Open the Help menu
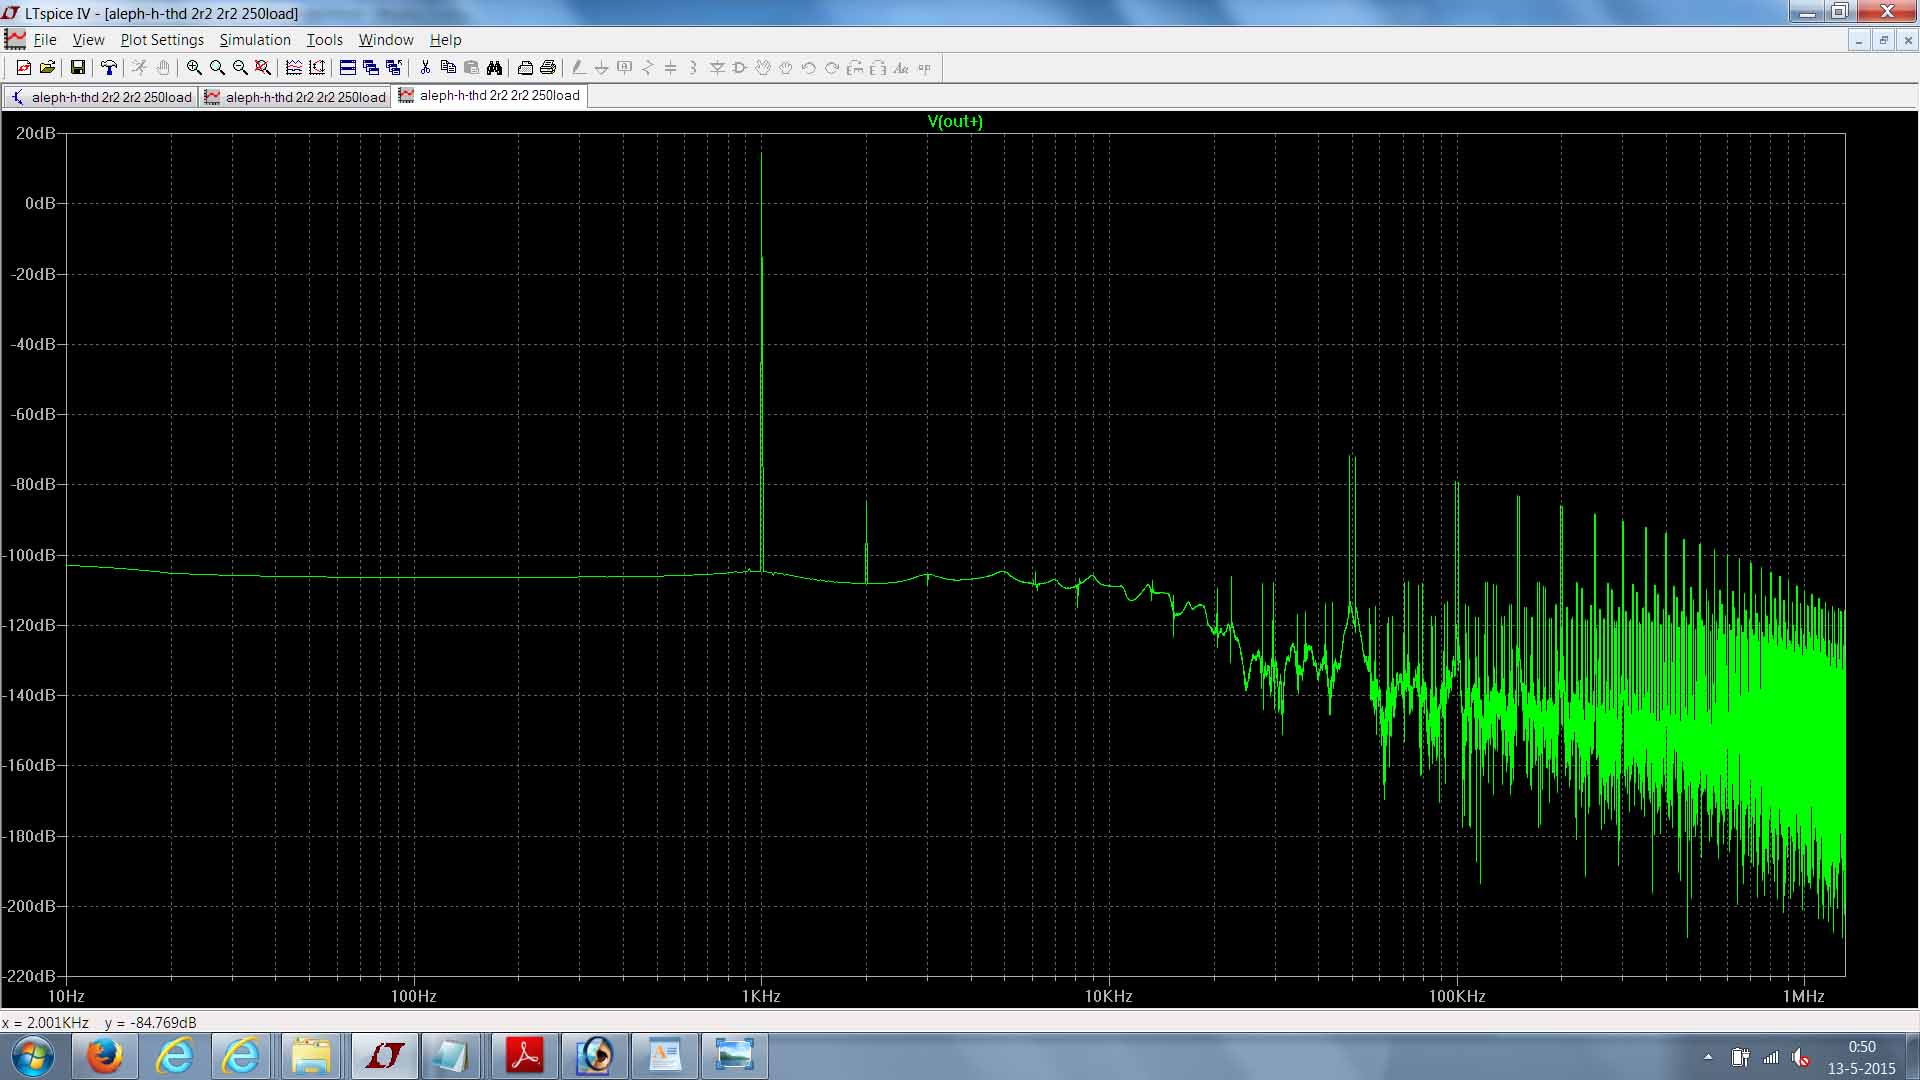Image resolution: width=1920 pixels, height=1080 pixels. 445,40
